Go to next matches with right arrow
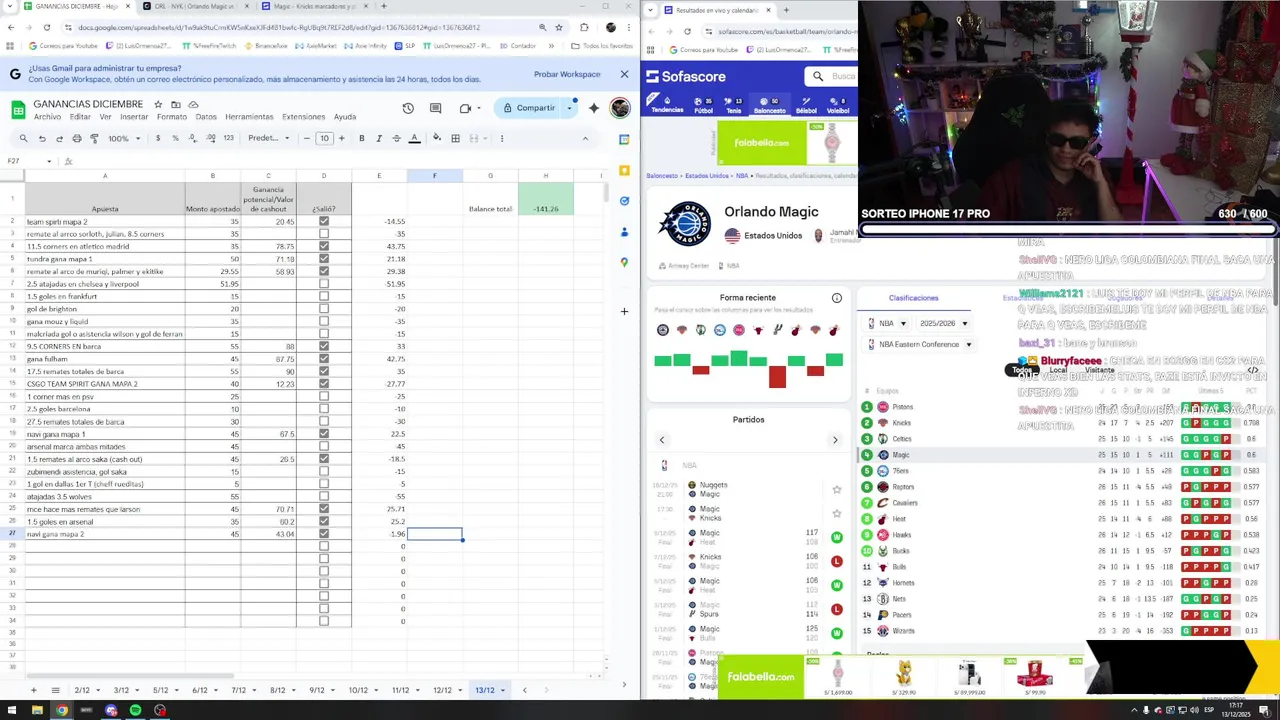Screen dimensions: 1280x720 (x=835, y=440)
